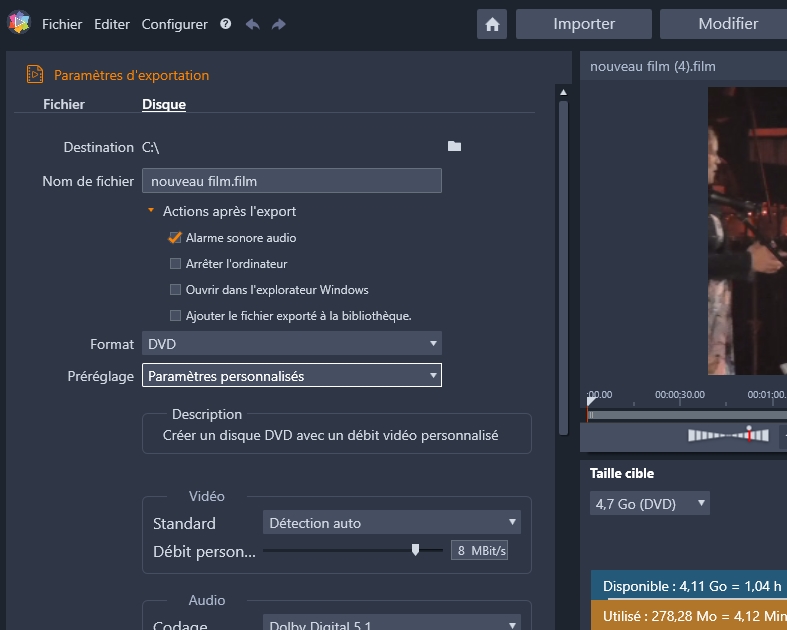Screen dimensions: 787x630
Task: Switch to the Fichier export tab
Action: [64, 104]
